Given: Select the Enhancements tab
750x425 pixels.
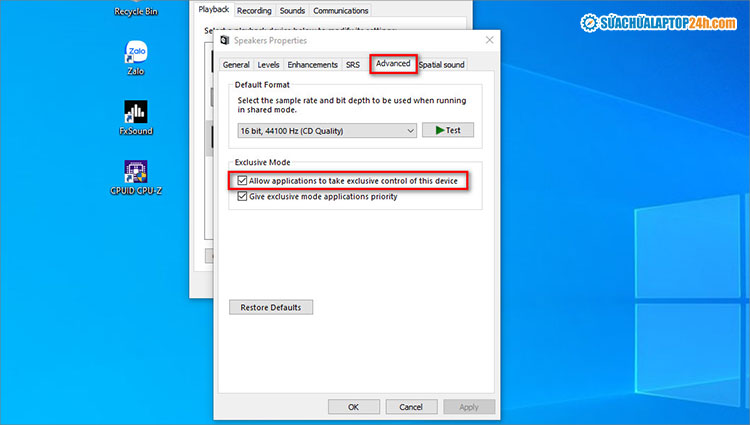Looking at the screenshot, I should [312, 65].
